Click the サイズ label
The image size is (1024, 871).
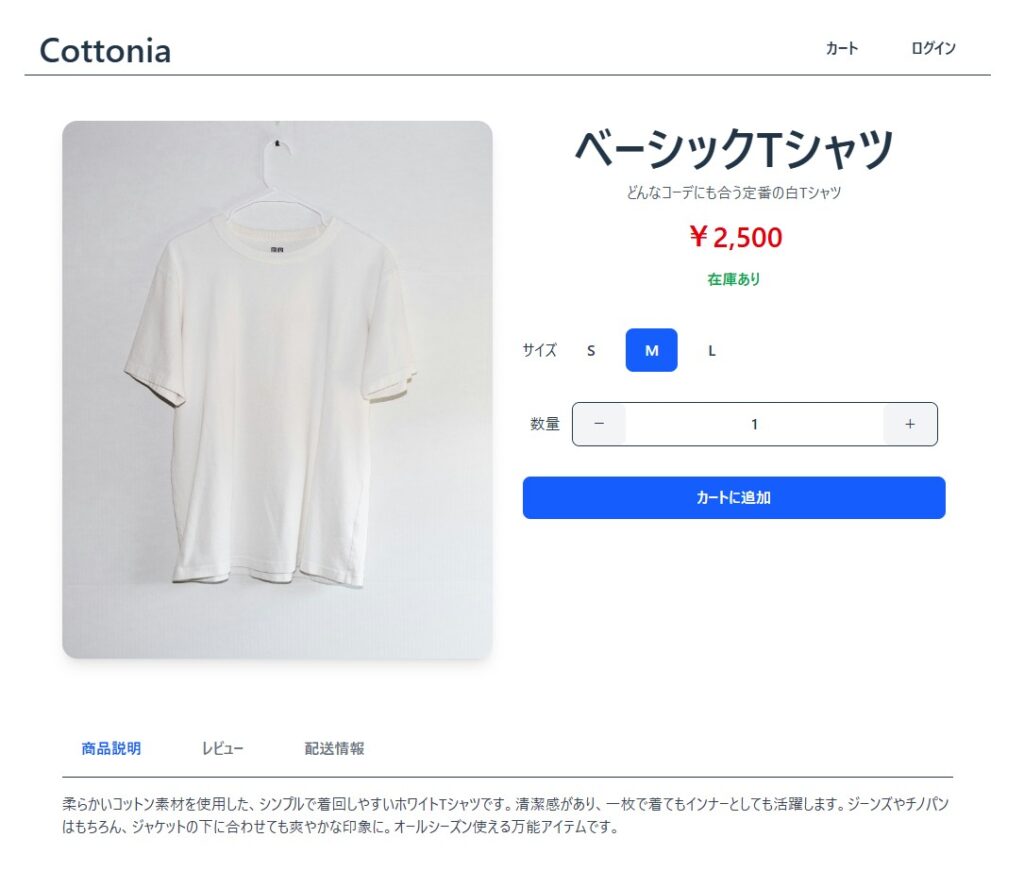[x=539, y=350]
